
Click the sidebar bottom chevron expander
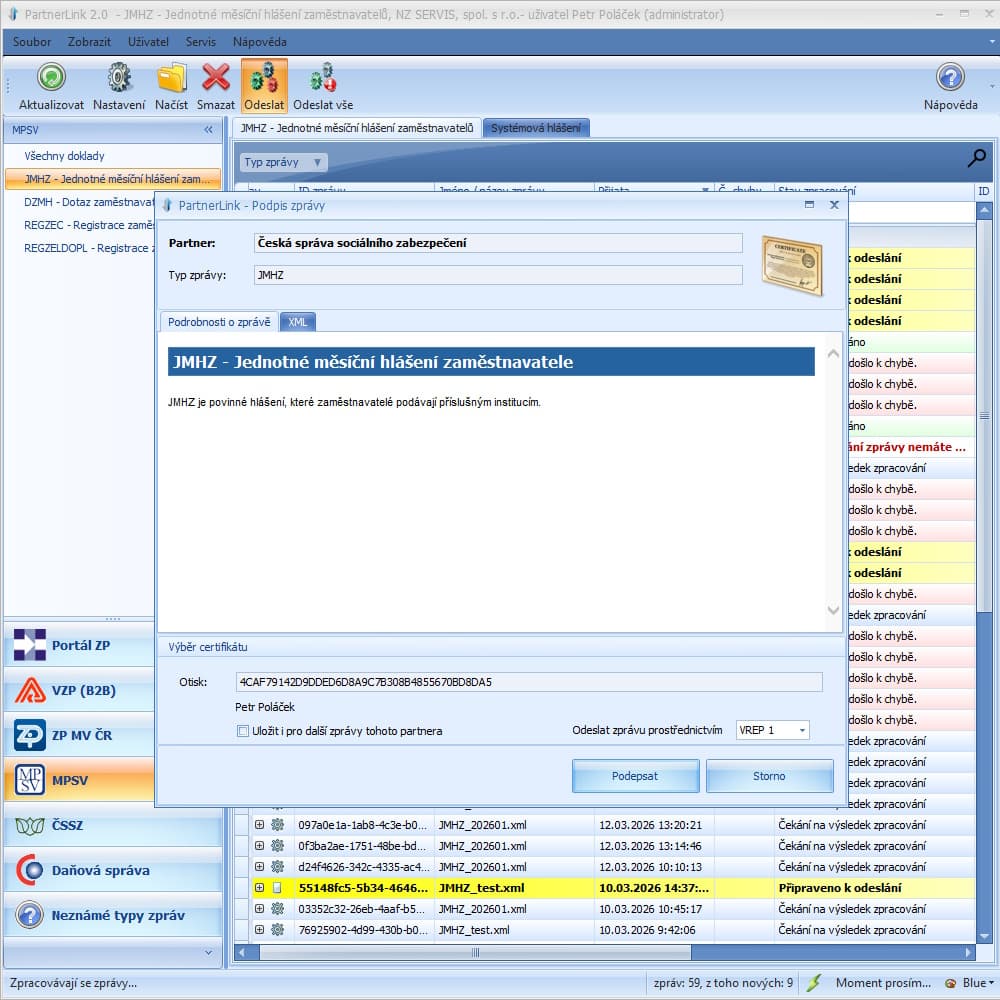click(x=209, y=953)
